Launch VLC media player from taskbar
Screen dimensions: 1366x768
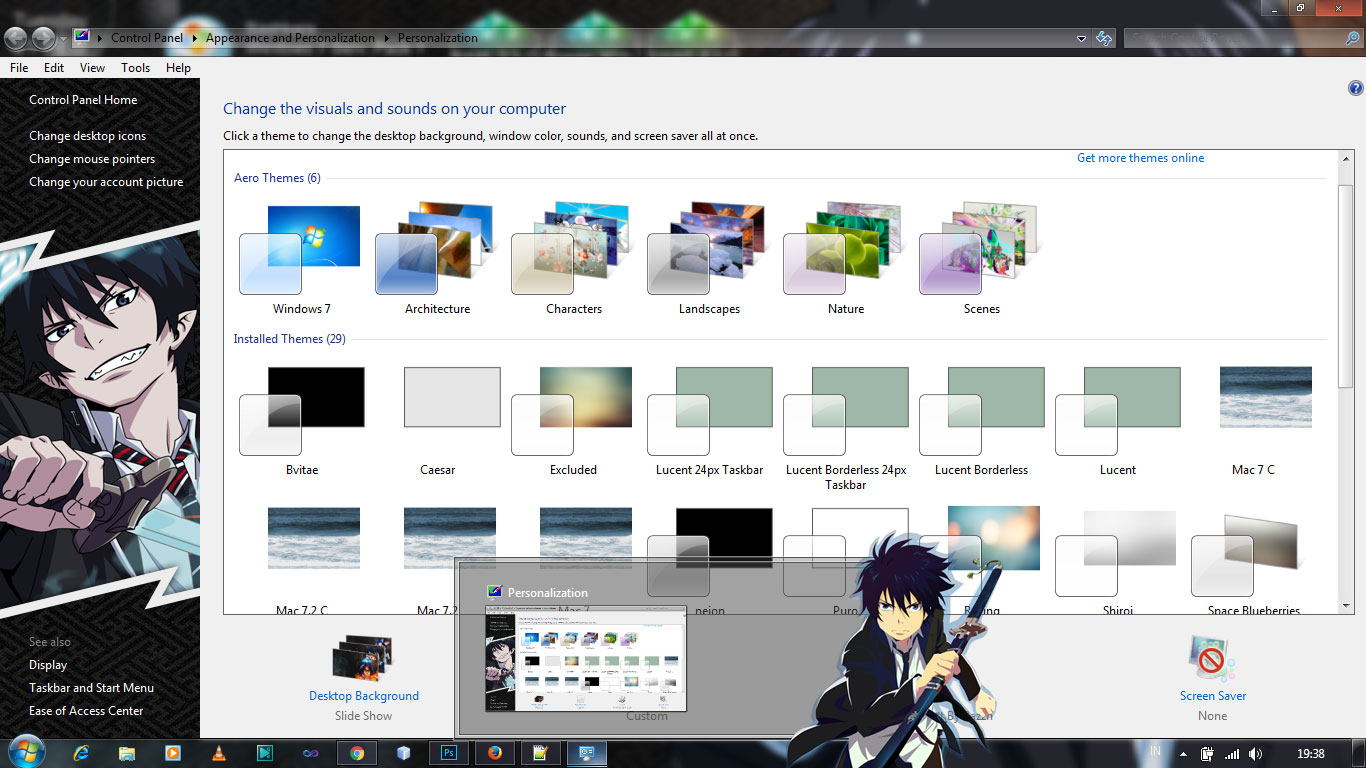coord(219,753)
